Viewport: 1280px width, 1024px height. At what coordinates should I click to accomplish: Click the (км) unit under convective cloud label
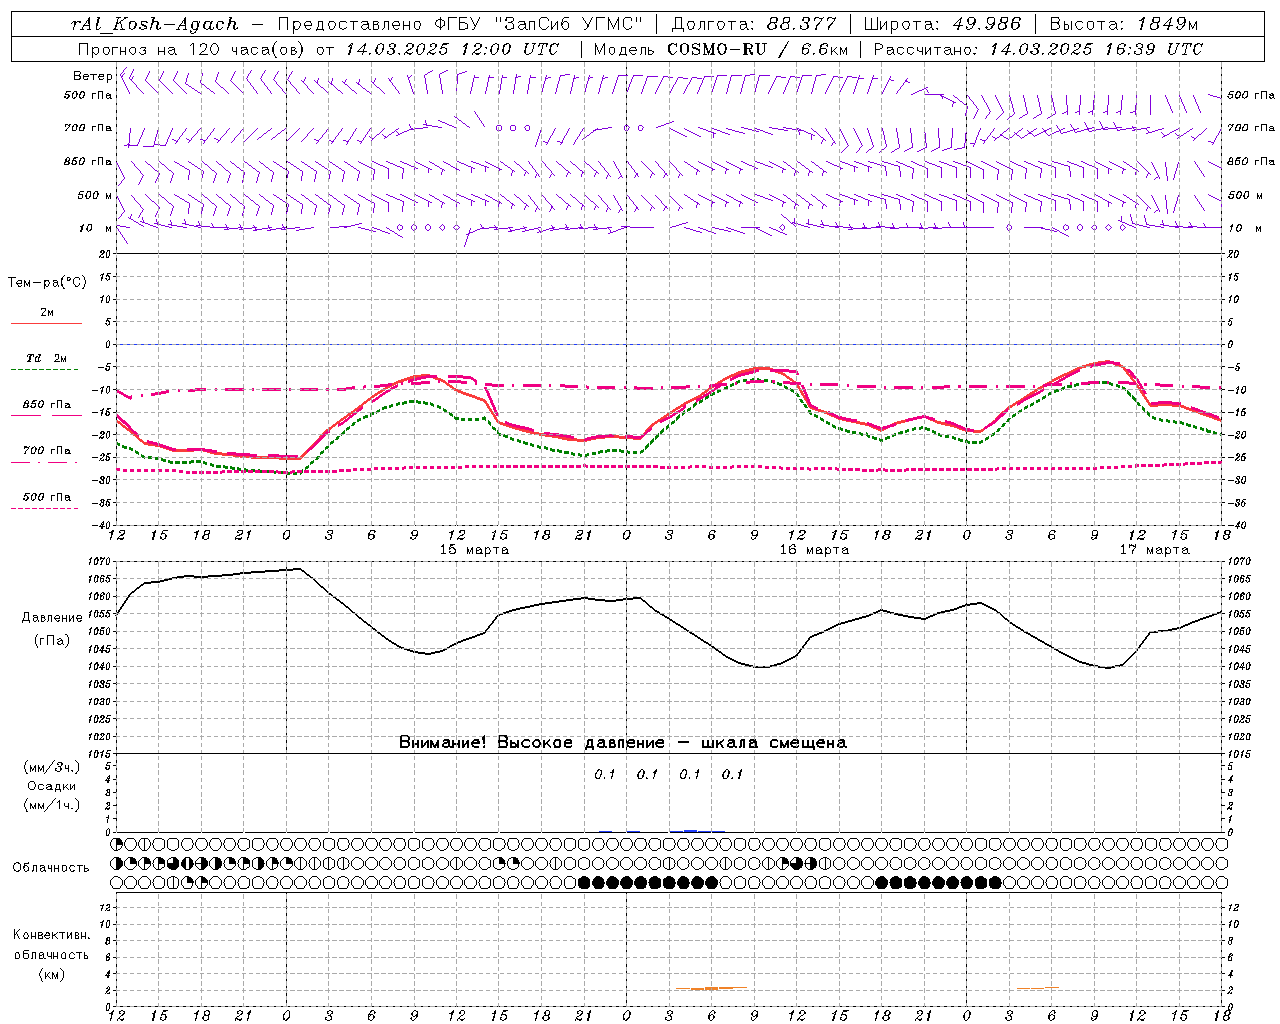tap(52, 974)
